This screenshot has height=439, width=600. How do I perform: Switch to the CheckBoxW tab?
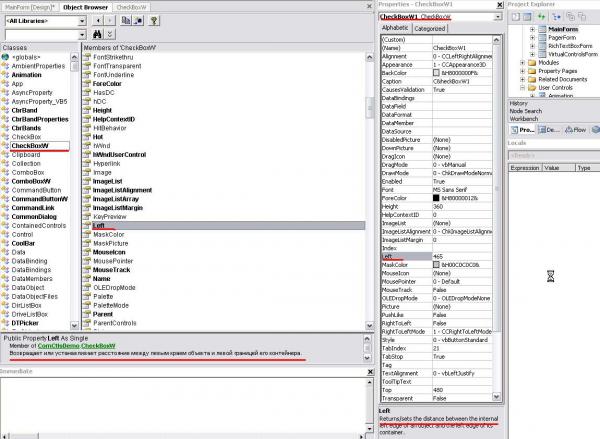click(131, 7)
